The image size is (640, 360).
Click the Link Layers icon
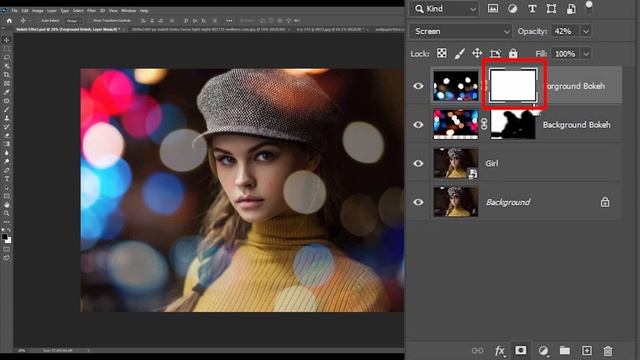(477, 351)
